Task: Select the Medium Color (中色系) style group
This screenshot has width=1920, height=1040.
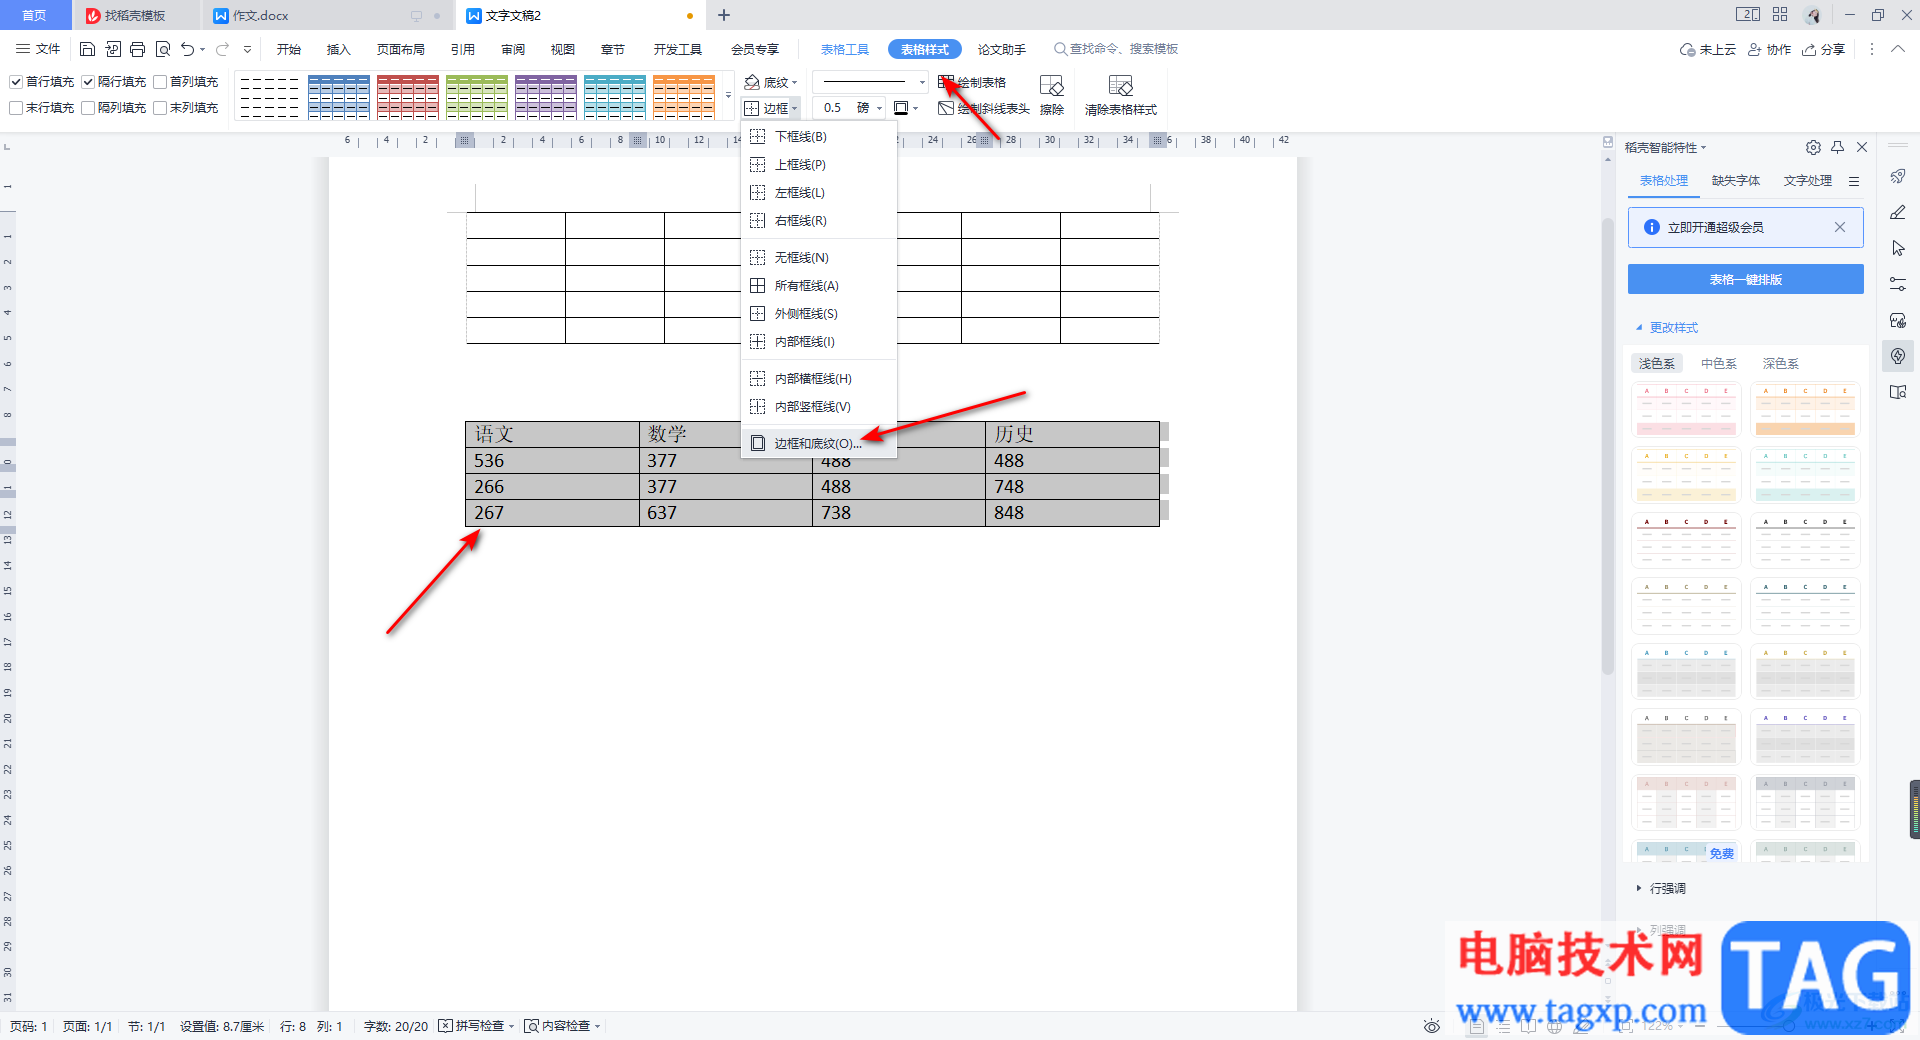Action: coord(1719,364)
